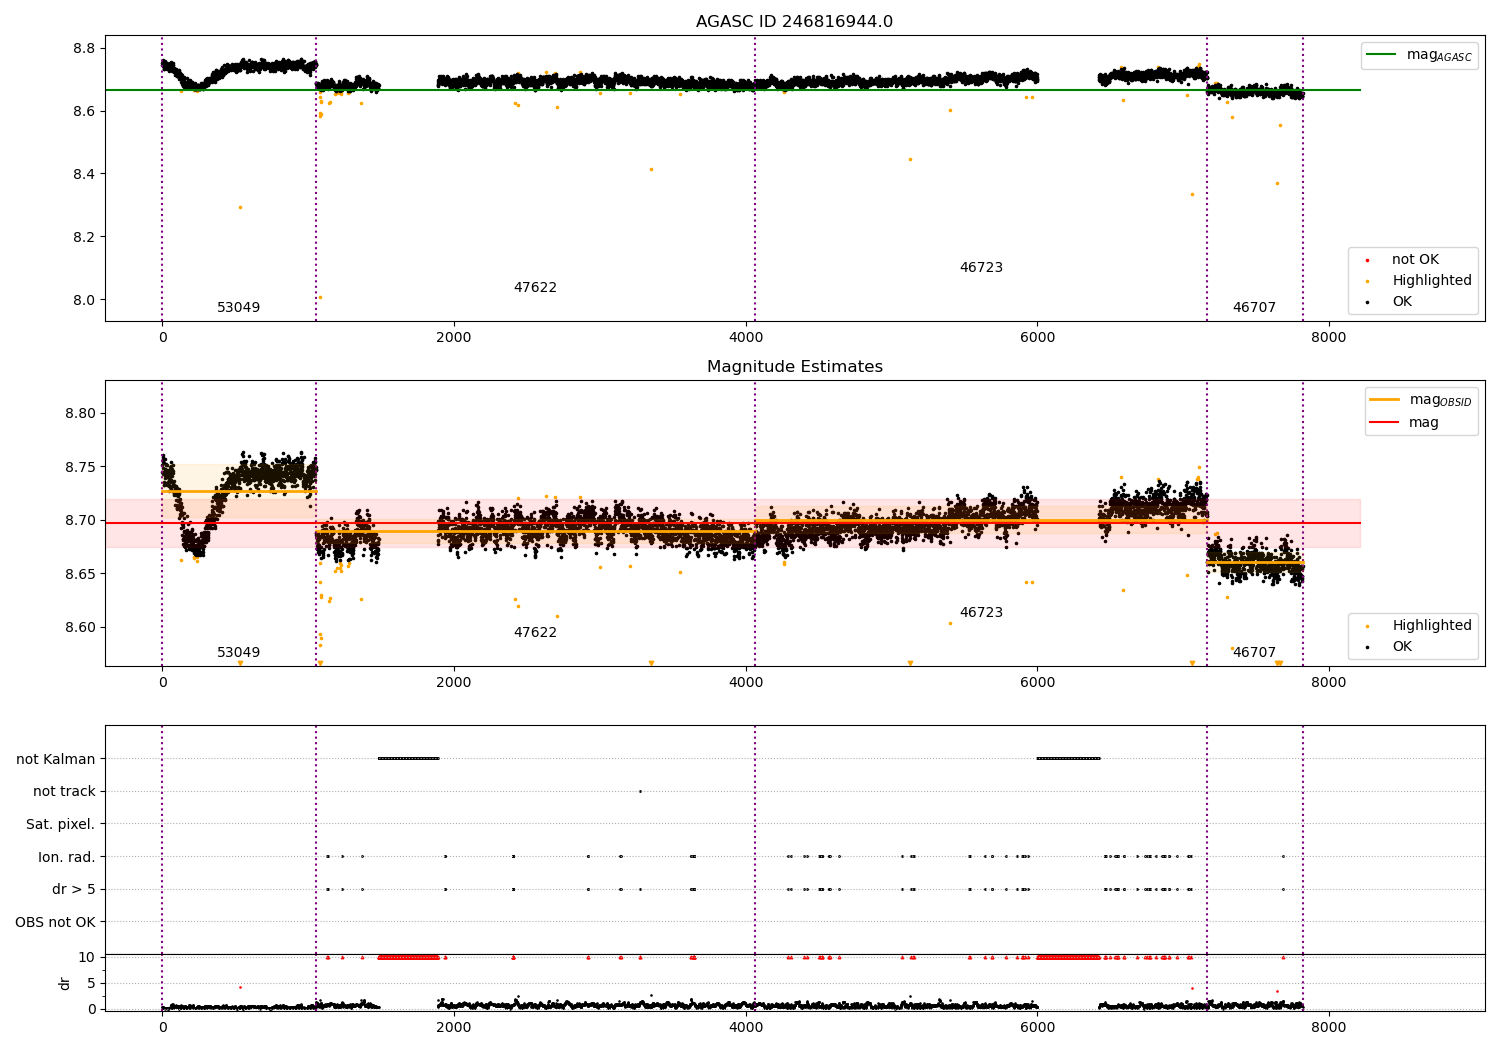The height and width of the screenshot is (1050, 1500).
Task: Click obsid label 46707 in the middle plot
Action: [1254, 653]
